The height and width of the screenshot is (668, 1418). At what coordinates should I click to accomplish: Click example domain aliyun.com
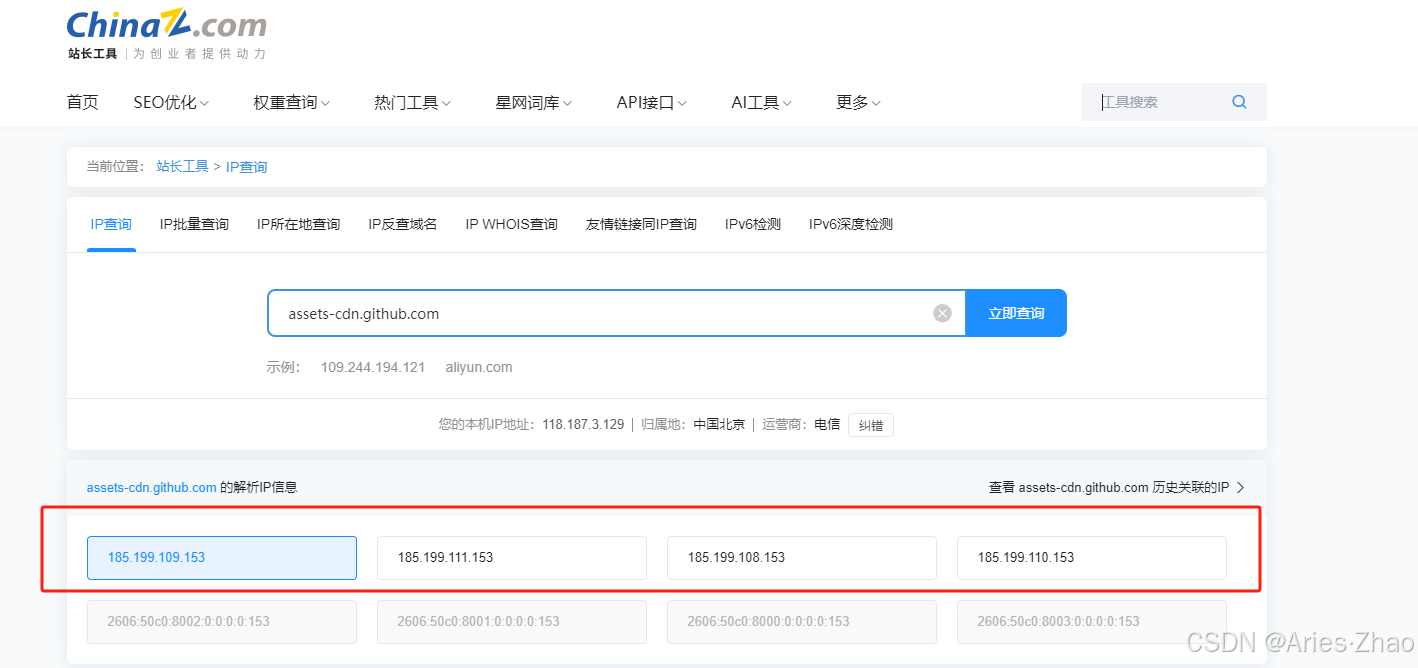pyautogui.click(x=479, y=367)
